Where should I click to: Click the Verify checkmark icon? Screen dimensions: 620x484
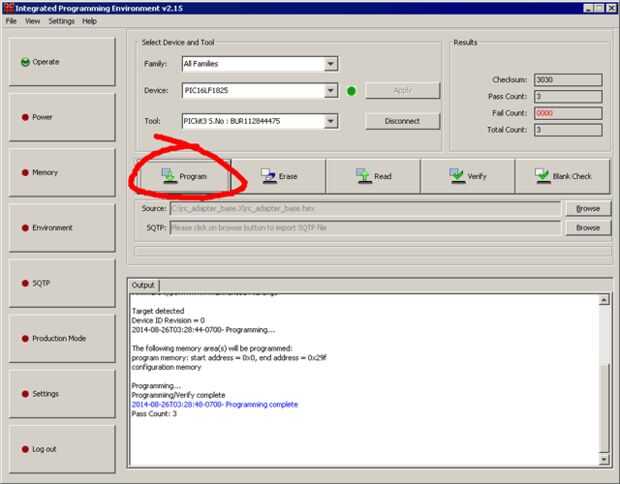pos(457,176)
